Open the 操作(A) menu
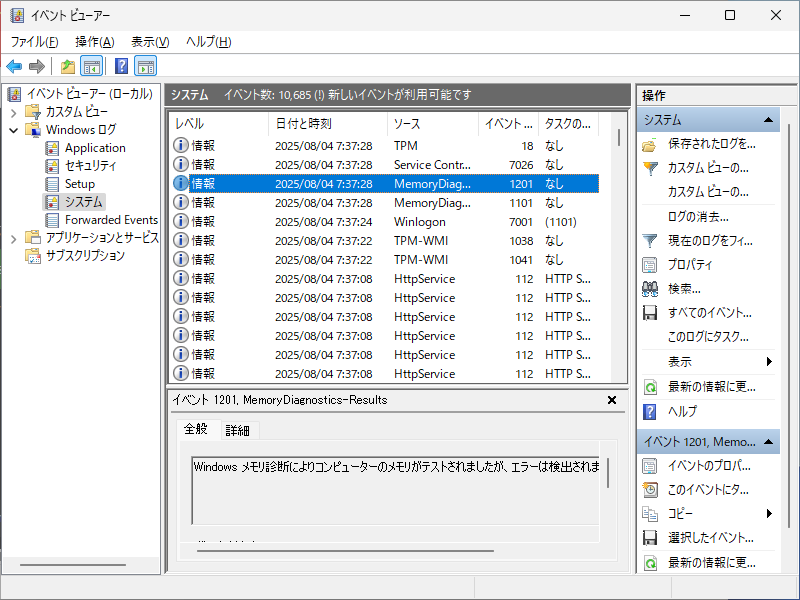Screen dimensions: 800x600 (94, 42)
